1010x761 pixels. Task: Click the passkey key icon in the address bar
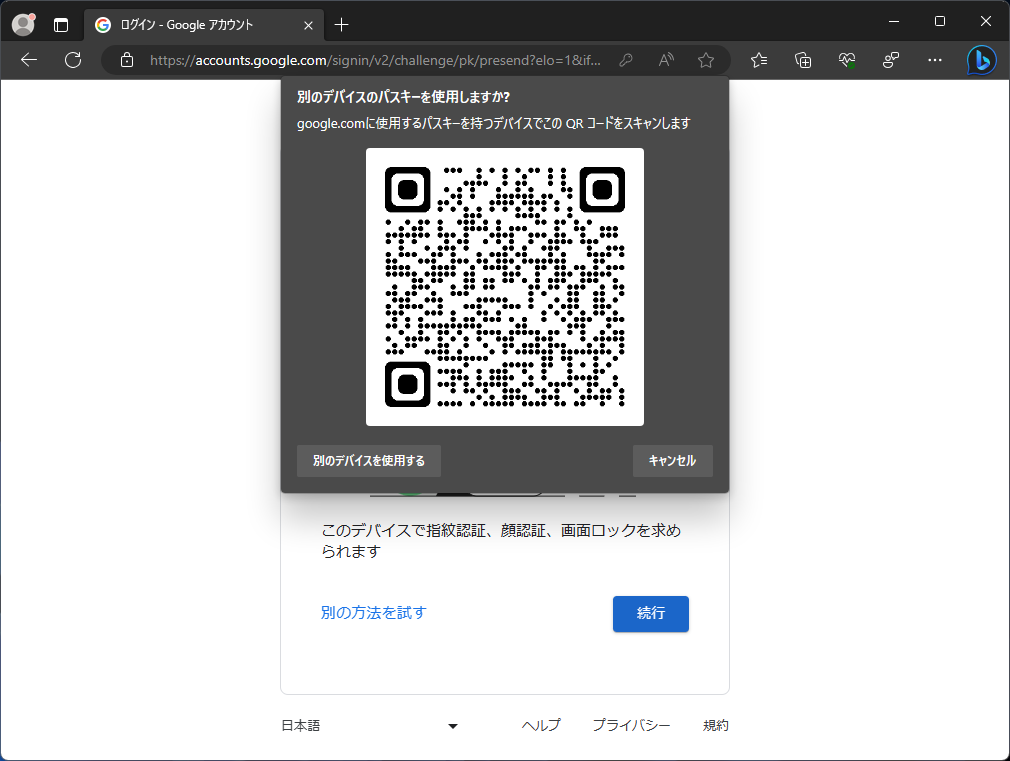625,60
